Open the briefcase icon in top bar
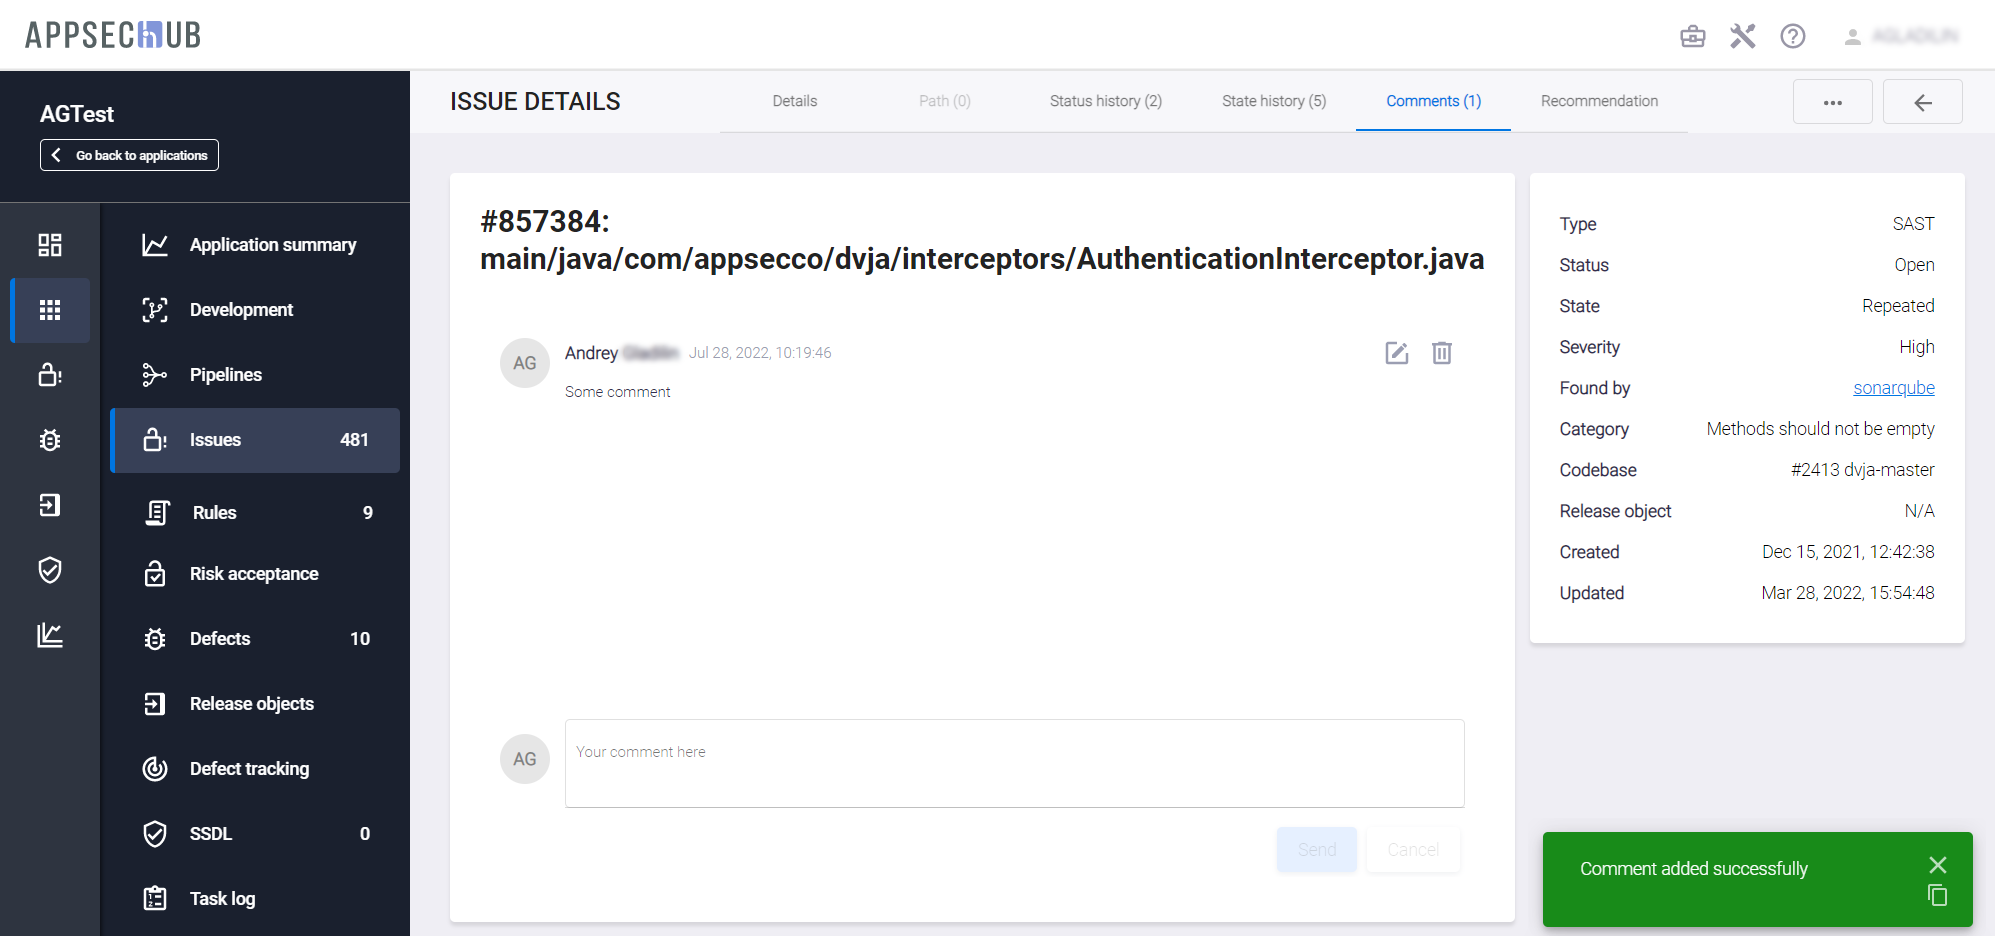1995x936 pixels. click(x=1692, y=37)
